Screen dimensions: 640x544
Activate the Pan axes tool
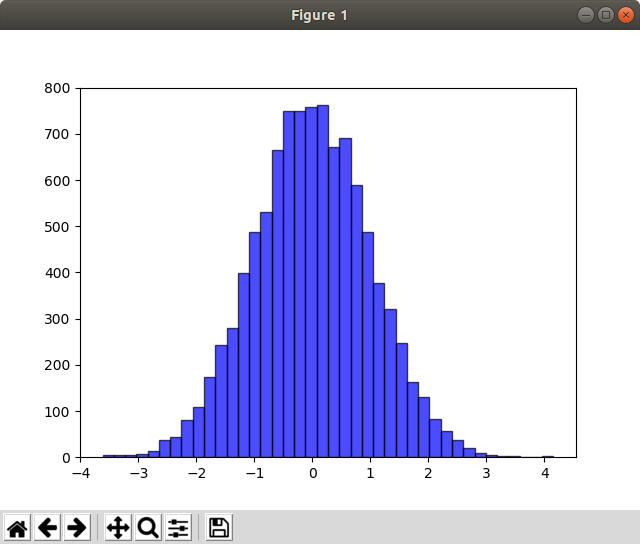click(118, 528)
